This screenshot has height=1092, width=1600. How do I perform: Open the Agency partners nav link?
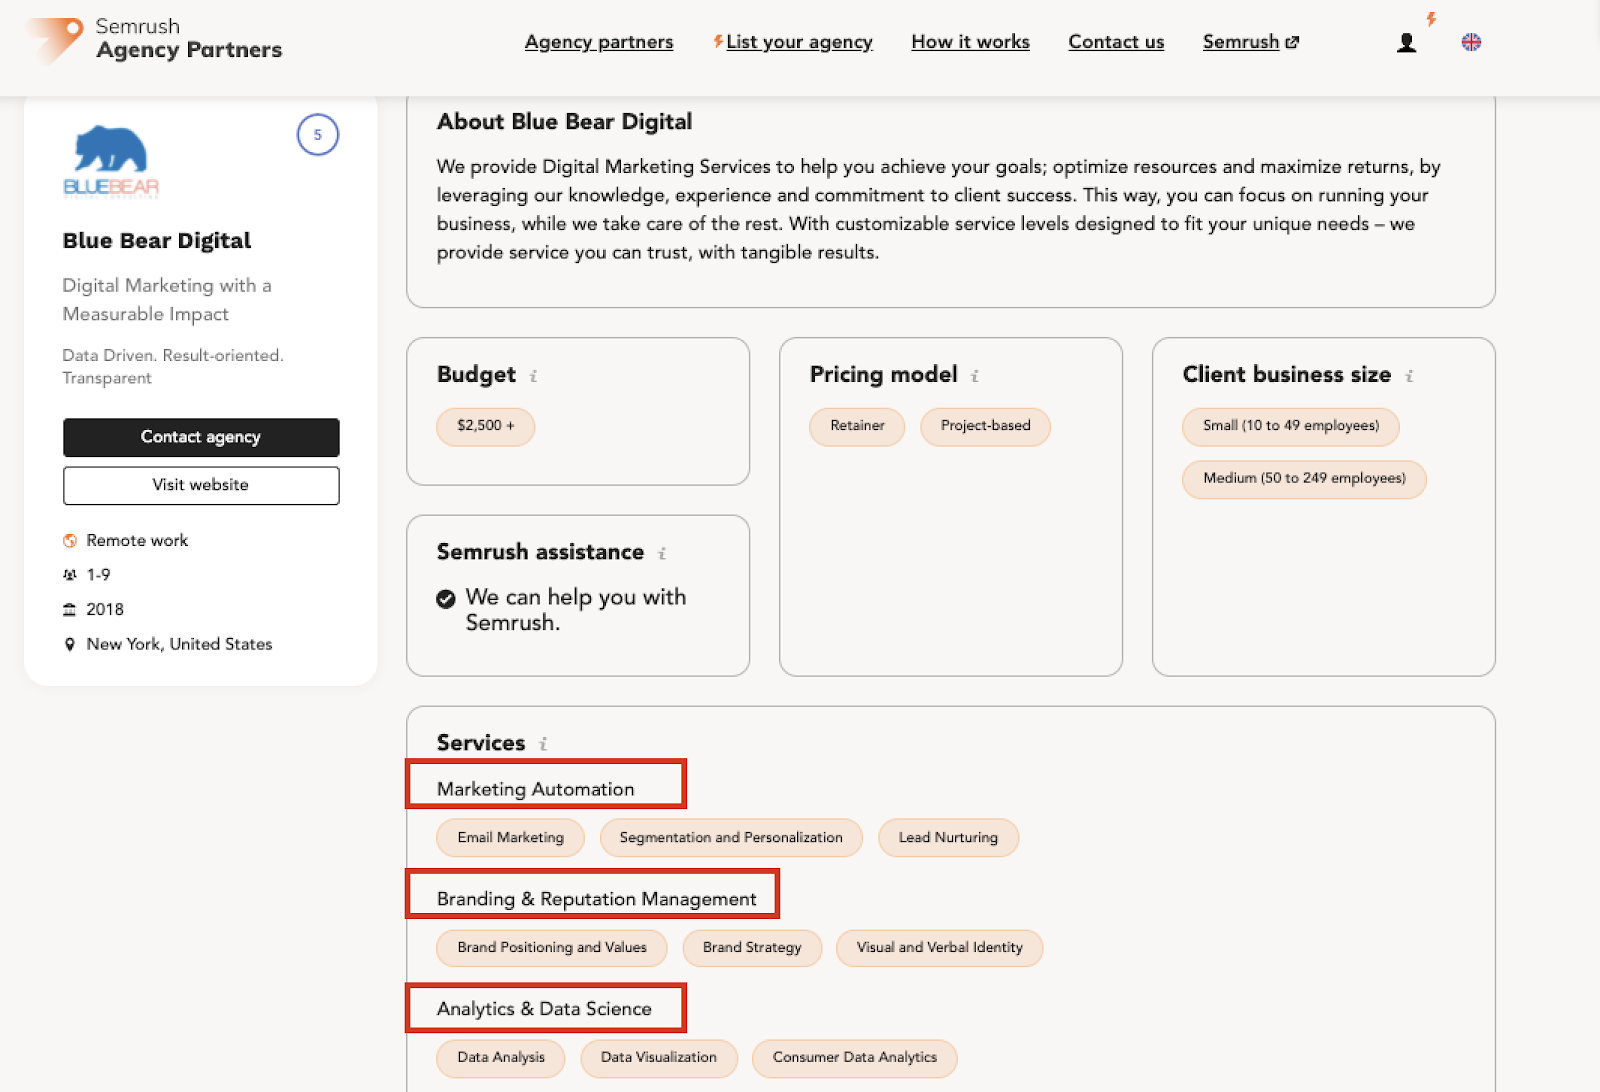[599, 42]
